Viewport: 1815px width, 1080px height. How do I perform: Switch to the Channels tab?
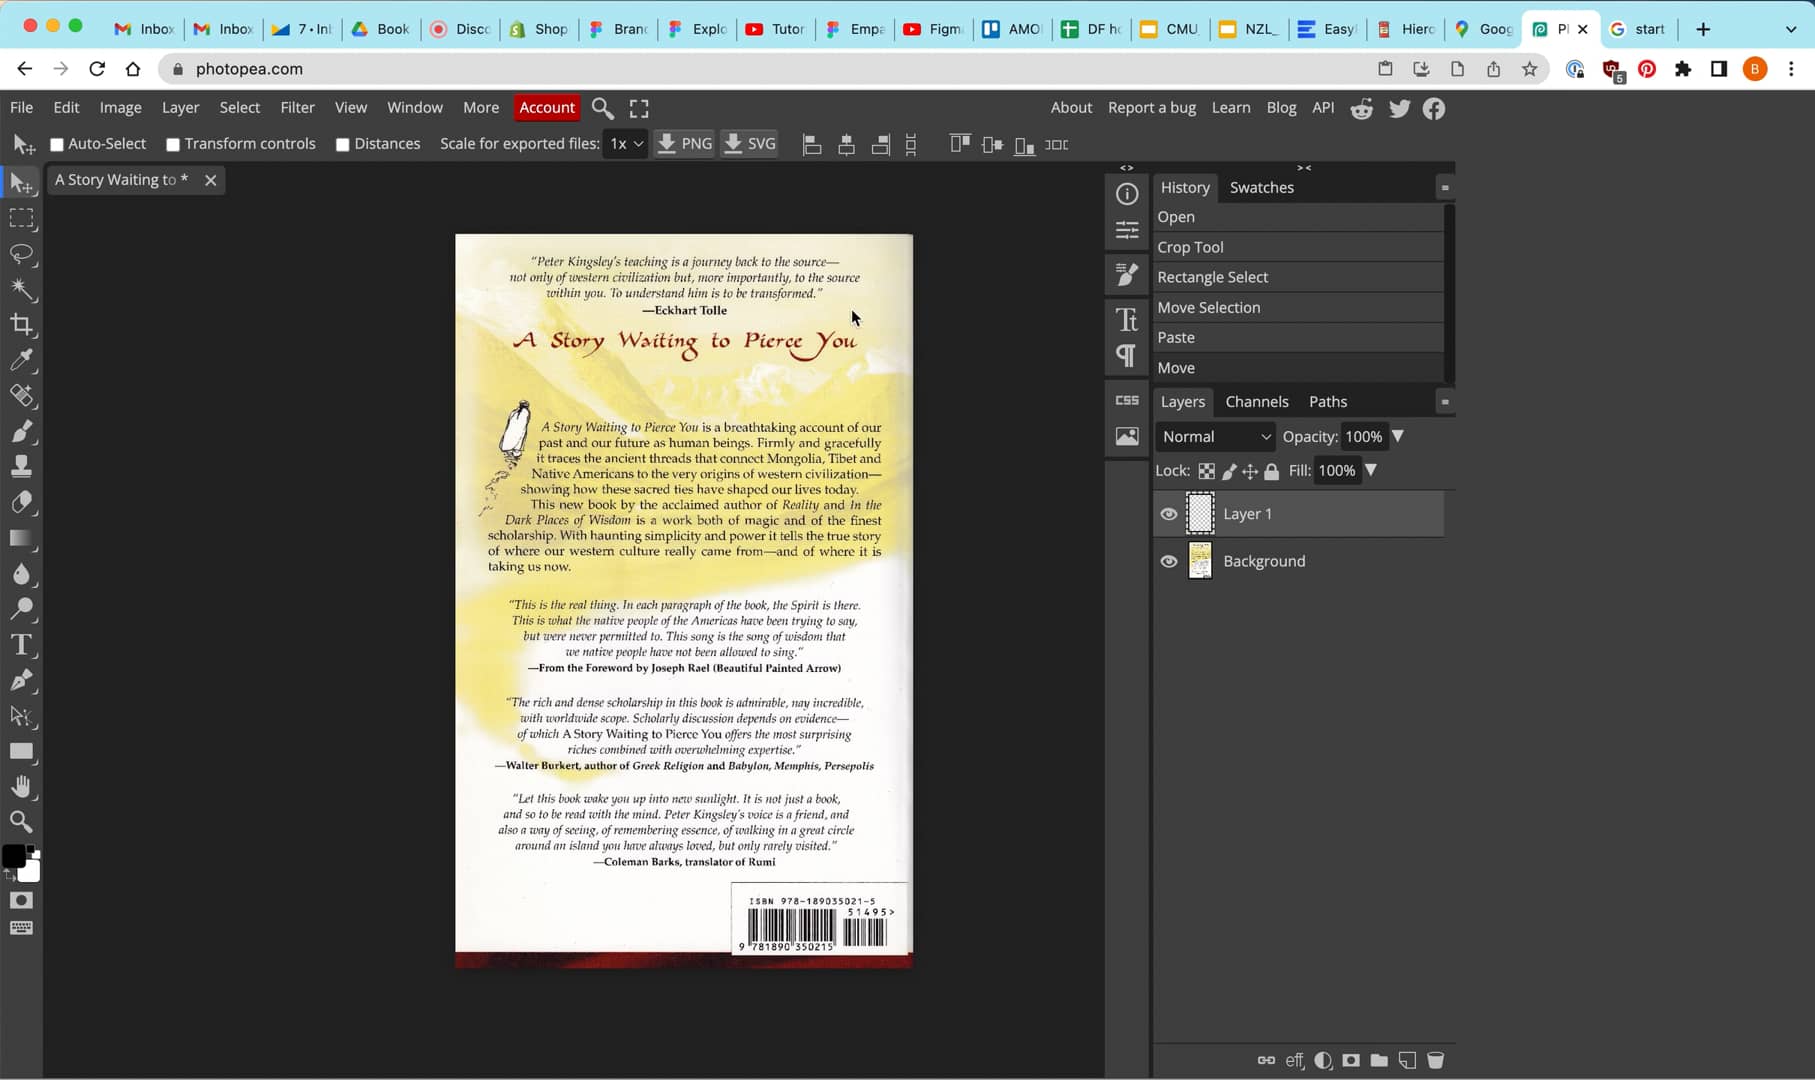[x=1256, y=401]
